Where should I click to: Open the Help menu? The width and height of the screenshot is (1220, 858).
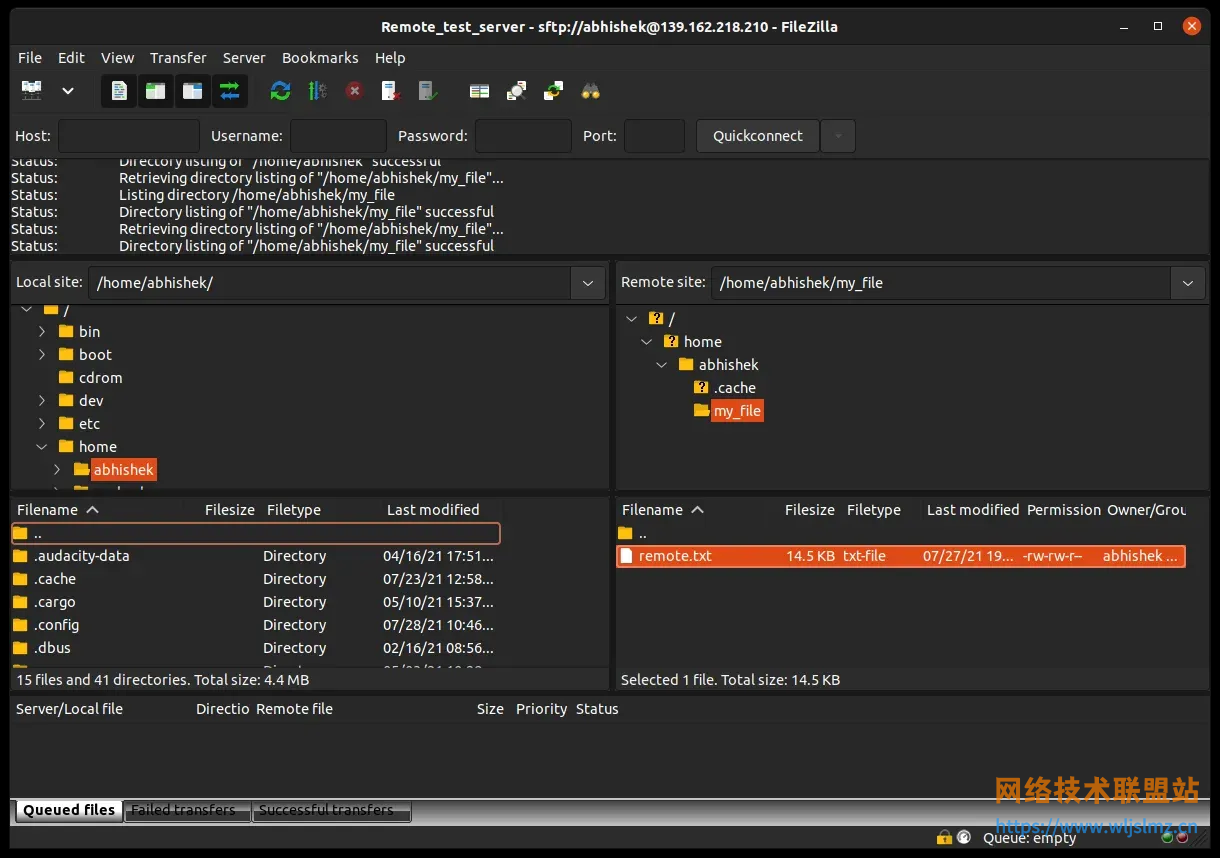[x=390, y=58]
